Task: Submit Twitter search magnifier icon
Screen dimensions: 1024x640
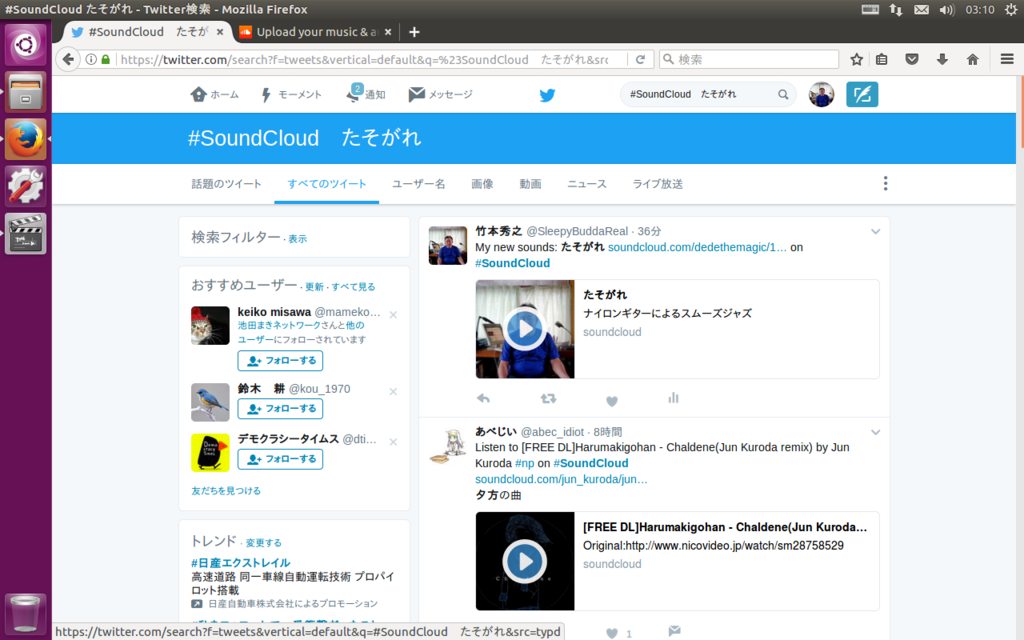Action: tap(783, 95)
